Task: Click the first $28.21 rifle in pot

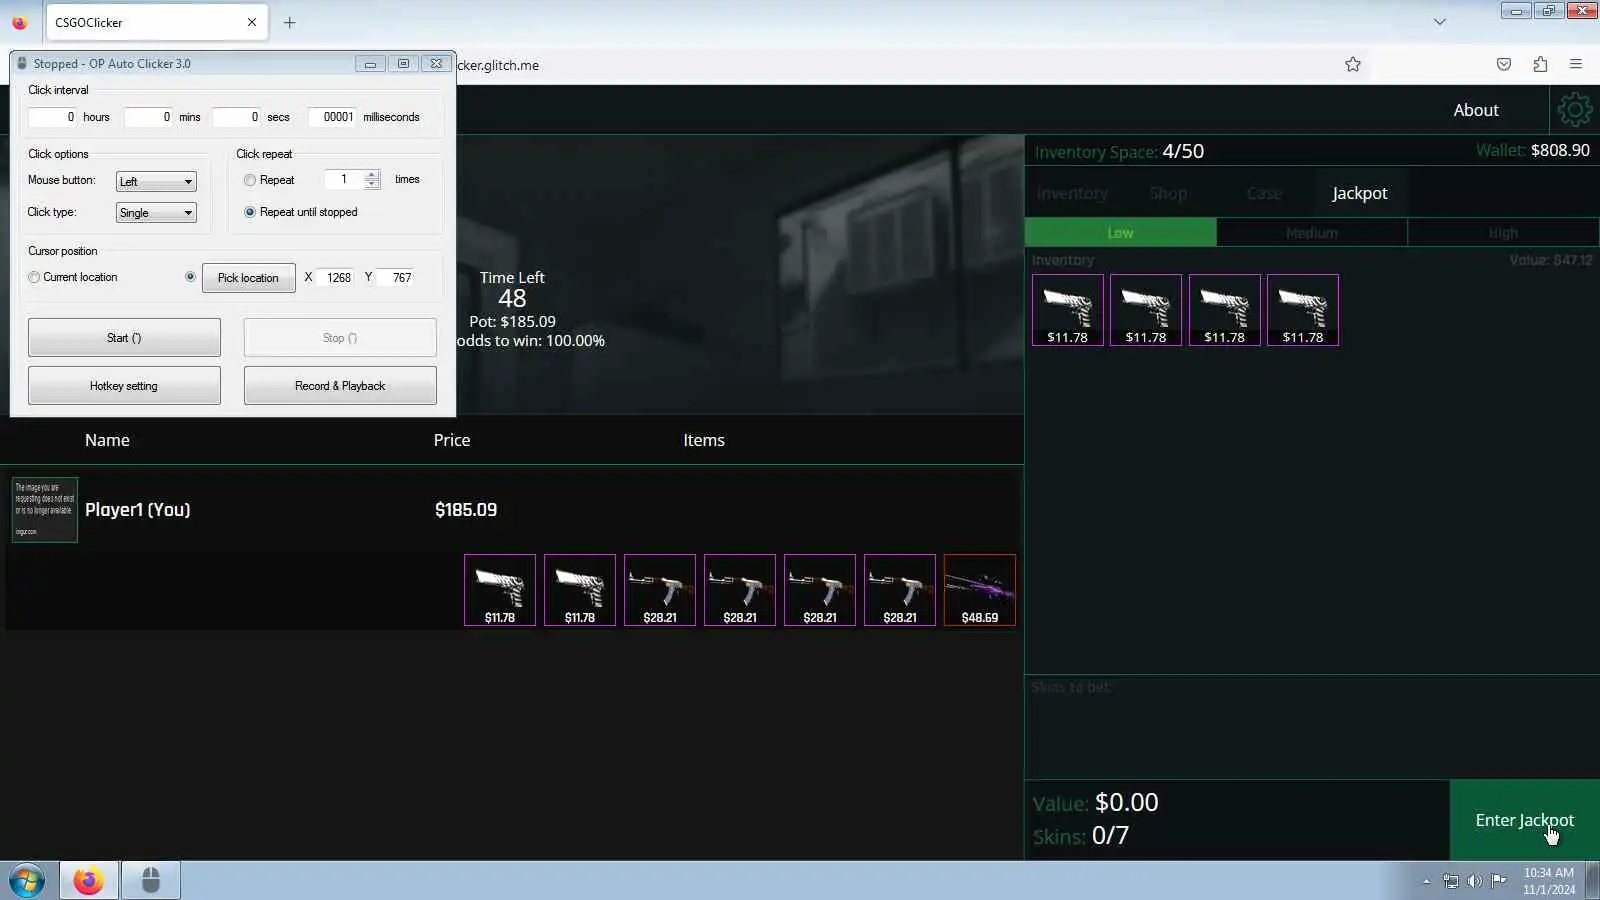Action: click(x=660, y=590)
